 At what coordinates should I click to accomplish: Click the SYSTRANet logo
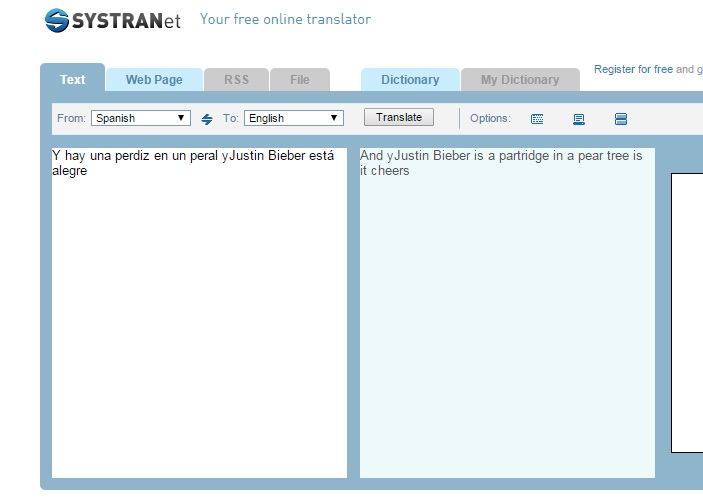click(113, 20)
